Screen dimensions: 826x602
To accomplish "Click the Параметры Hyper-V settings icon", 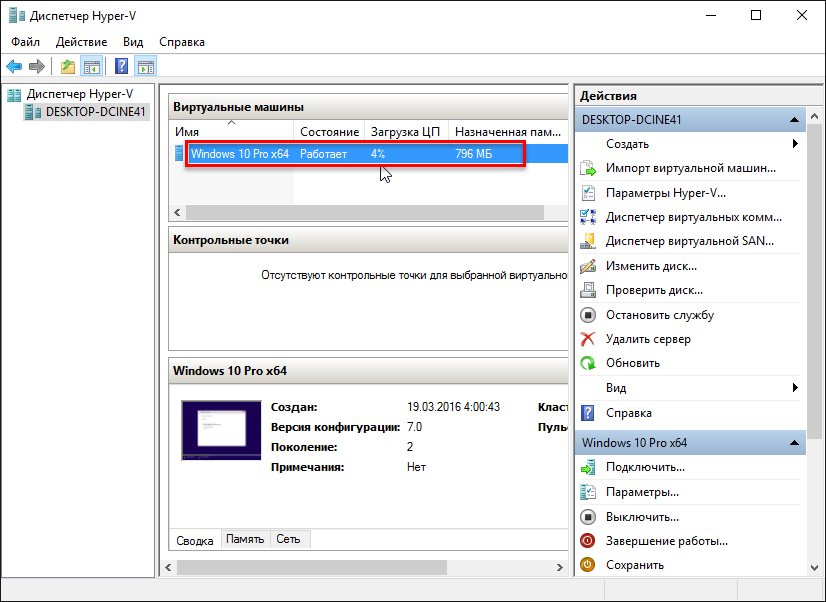I will coord(588,193).
